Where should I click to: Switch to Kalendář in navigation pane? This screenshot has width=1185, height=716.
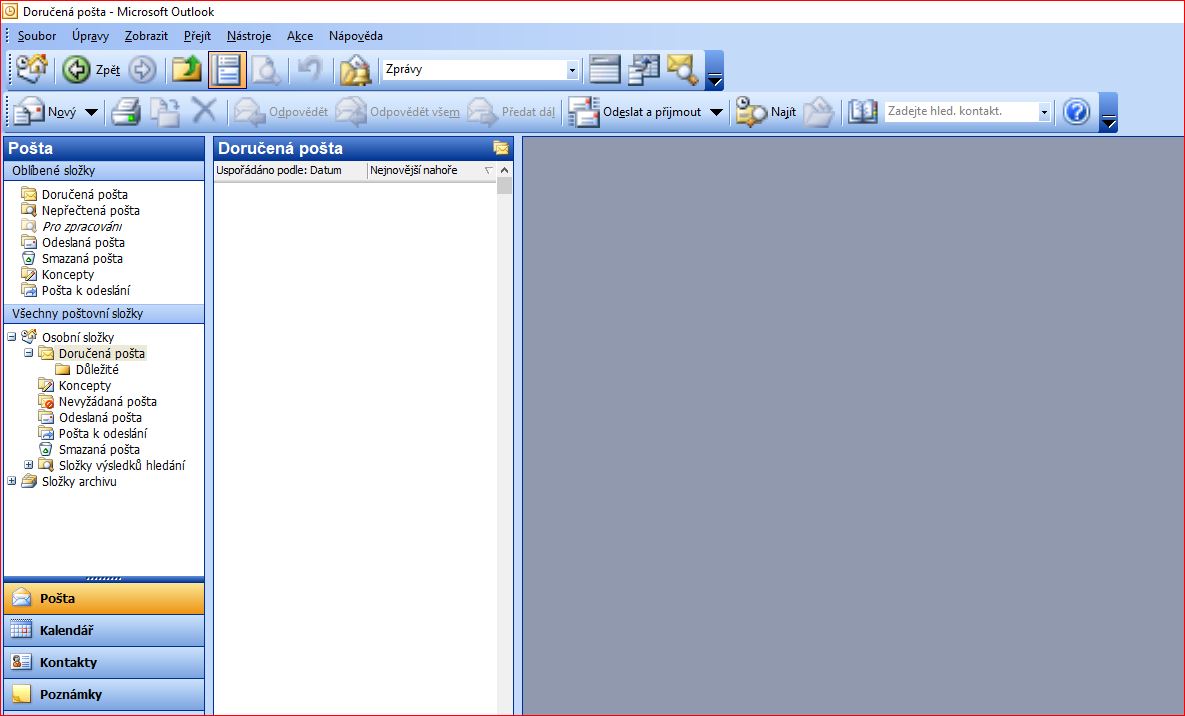tap(104, 631)
